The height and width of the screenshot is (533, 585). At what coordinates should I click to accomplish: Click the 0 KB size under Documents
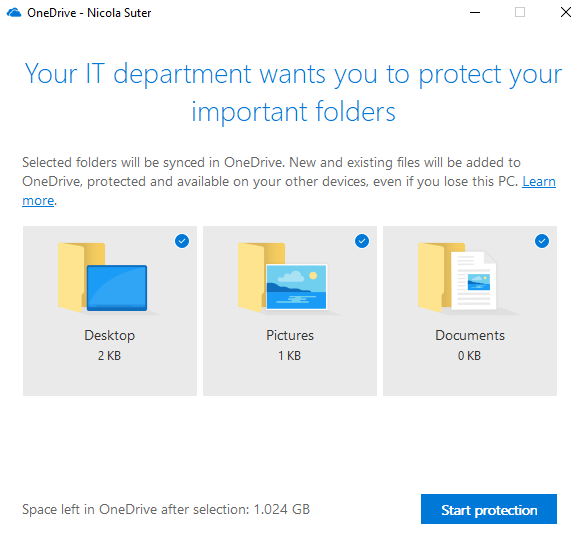tap(469, 355)
